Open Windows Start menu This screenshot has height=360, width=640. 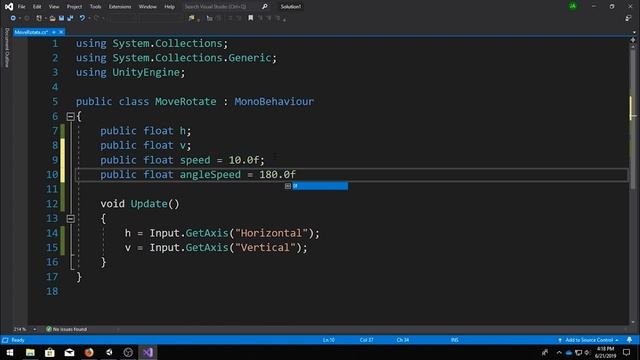tap(10, 352)
